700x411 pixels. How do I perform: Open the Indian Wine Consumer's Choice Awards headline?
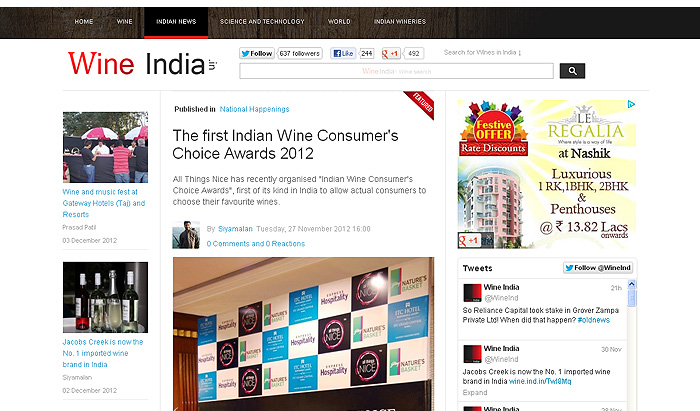[x=285, y=144]
